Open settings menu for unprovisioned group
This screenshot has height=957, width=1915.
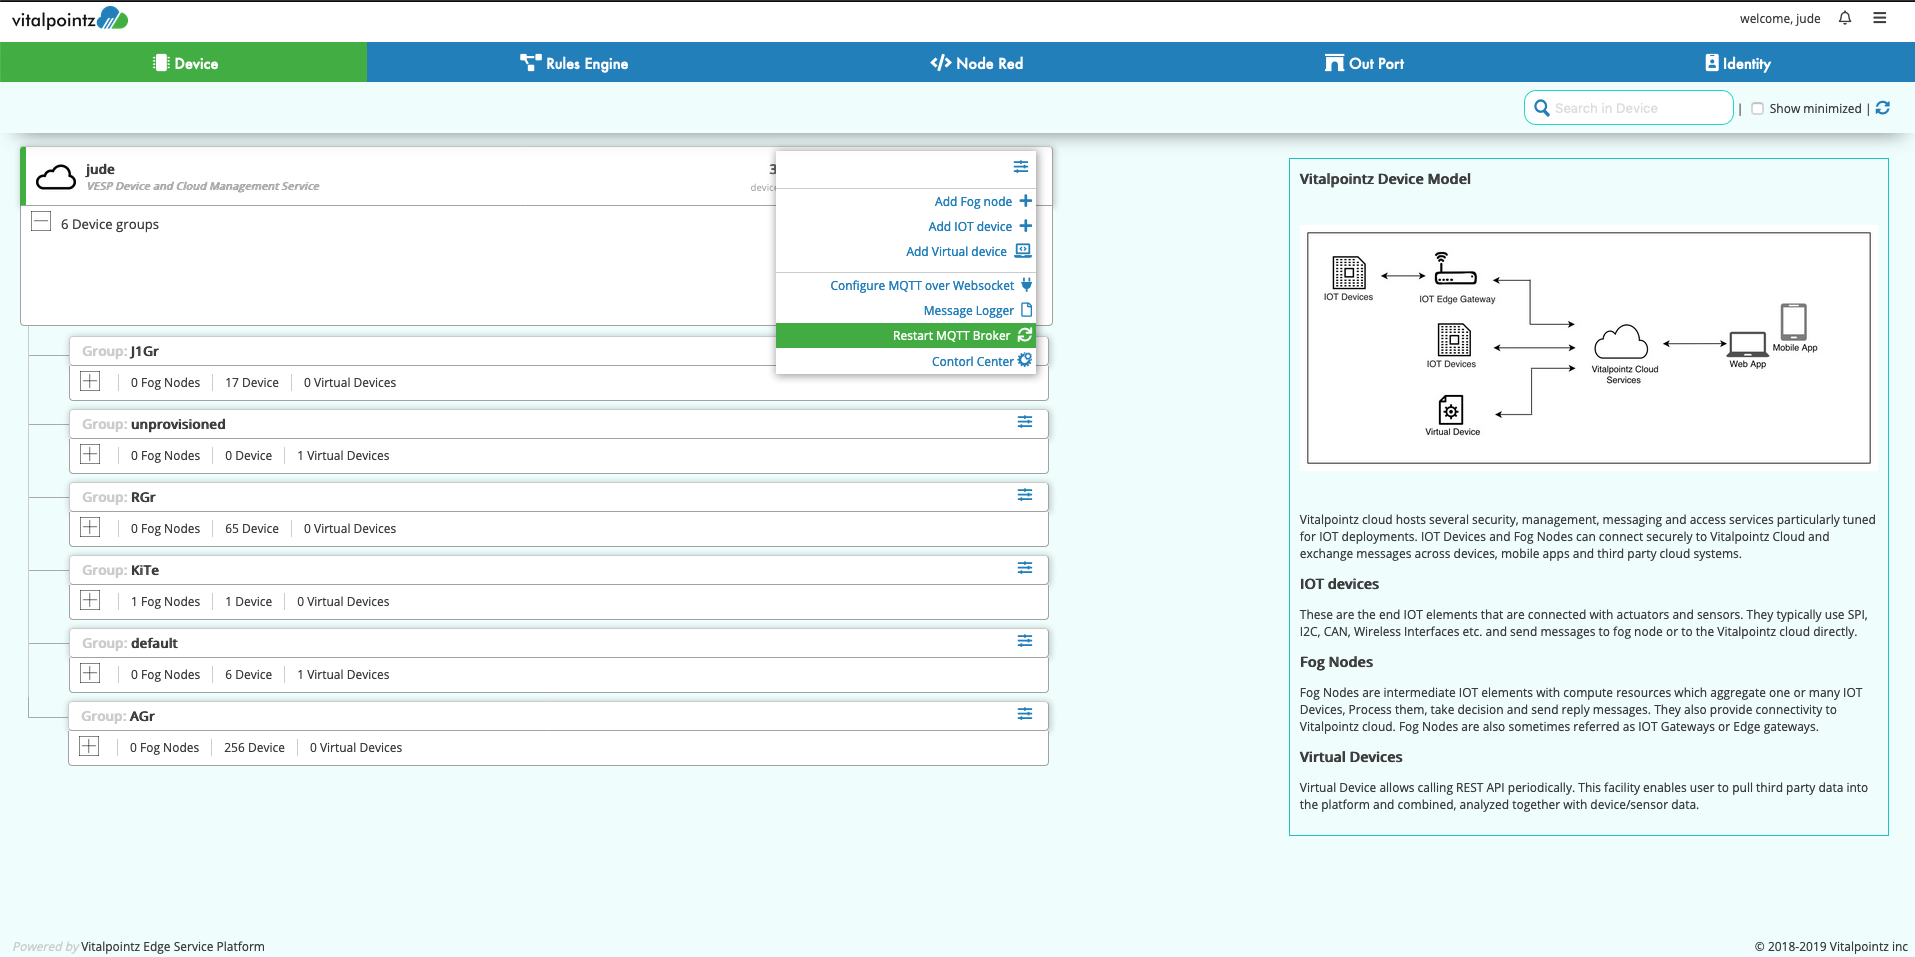(1025, 422)
